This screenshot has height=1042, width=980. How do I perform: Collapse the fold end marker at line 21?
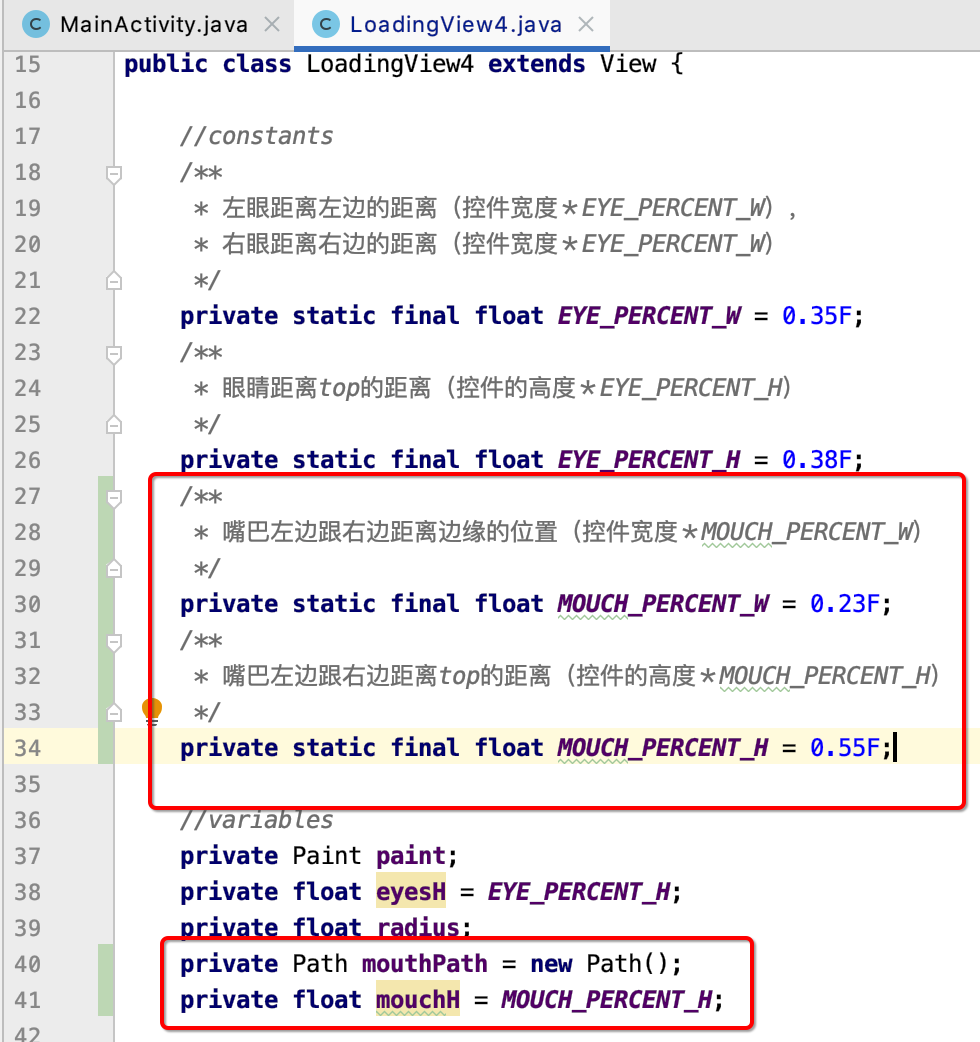pyautogui.click(x=114, y=281)
